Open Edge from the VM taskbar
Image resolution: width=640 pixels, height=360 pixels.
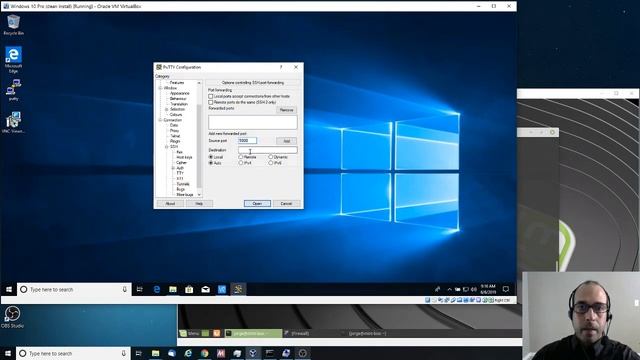[x=156, y=289]
